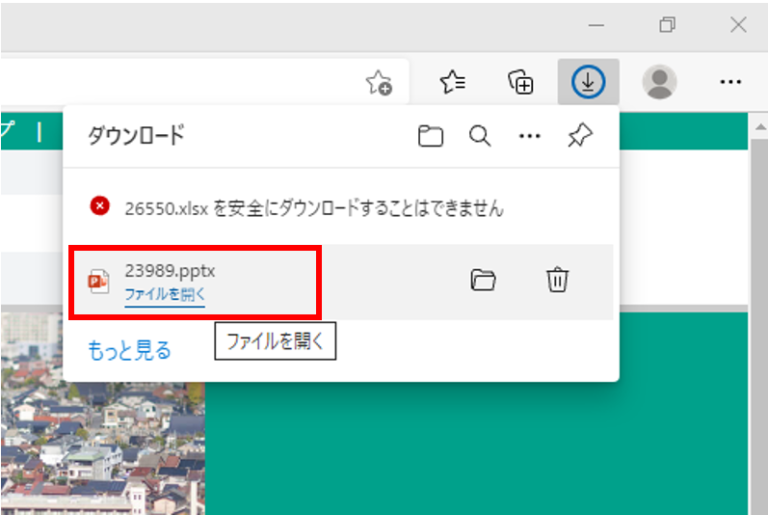Open the downloads folder from panel header
768x515 pixels.
click(431, 136)
